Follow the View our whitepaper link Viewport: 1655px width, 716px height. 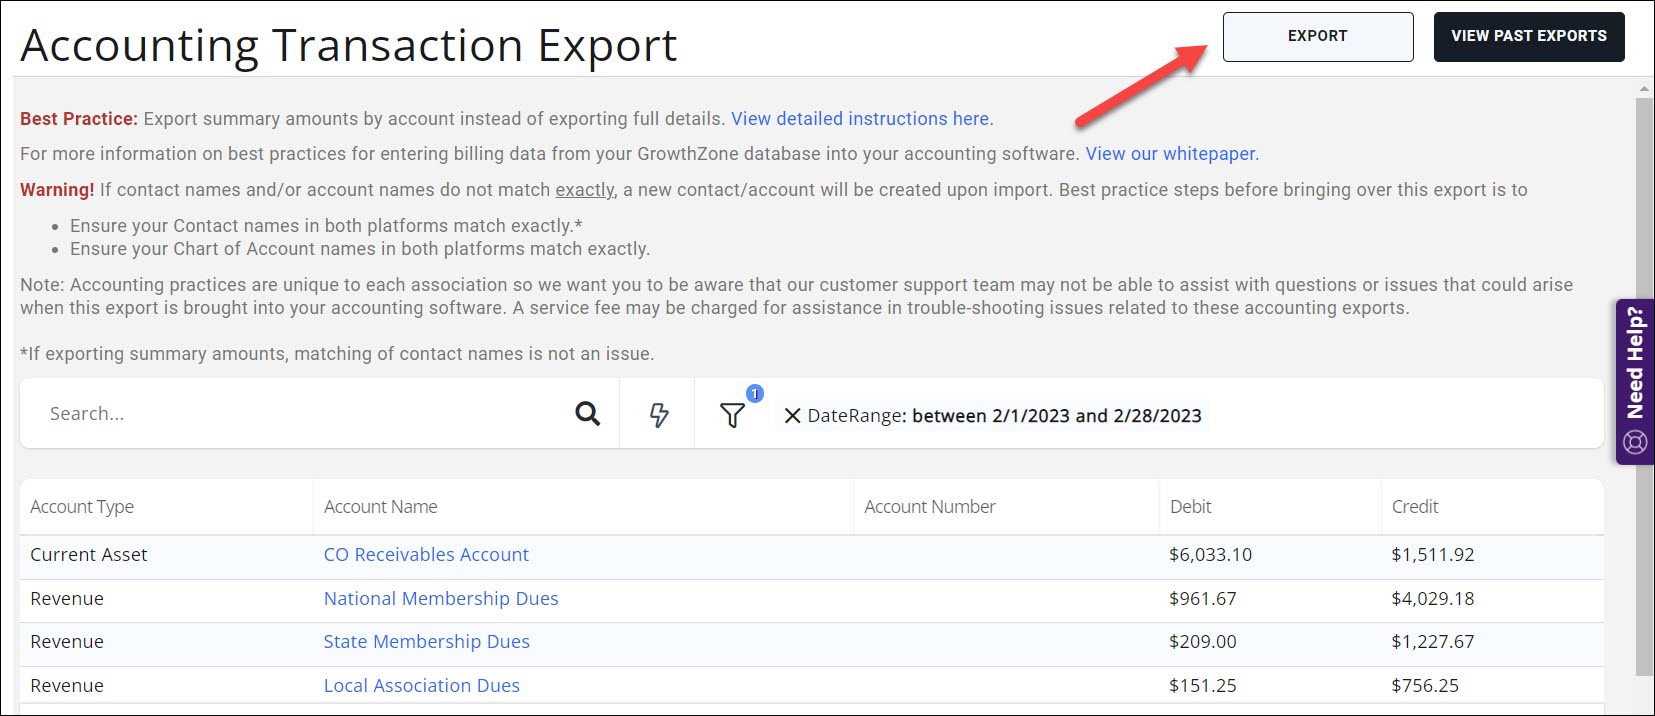1171,154
